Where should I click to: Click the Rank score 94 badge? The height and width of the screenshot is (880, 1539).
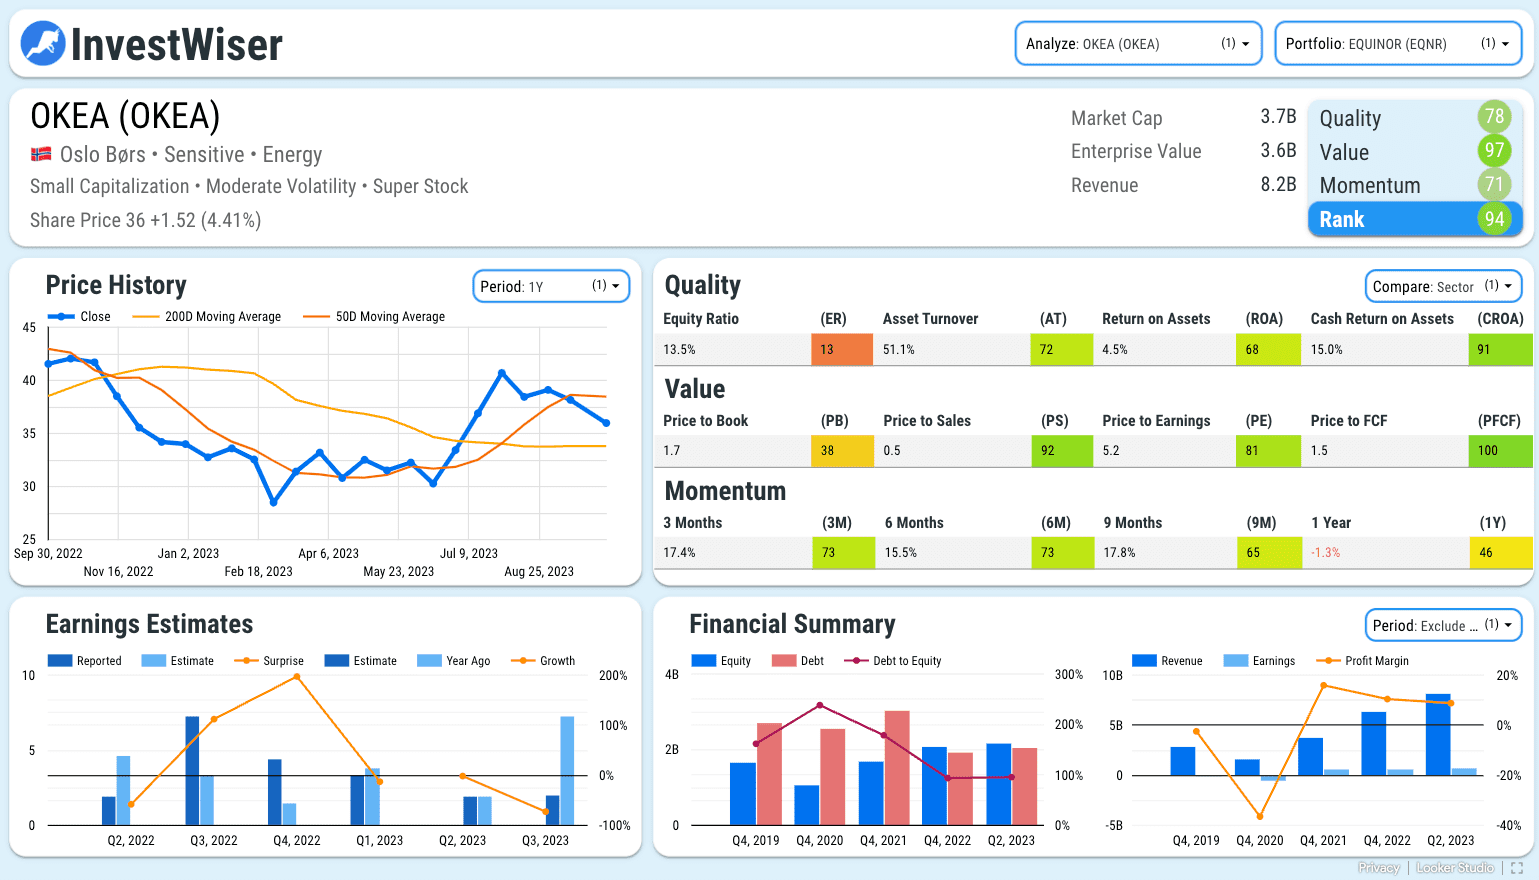click(1494, 219)
